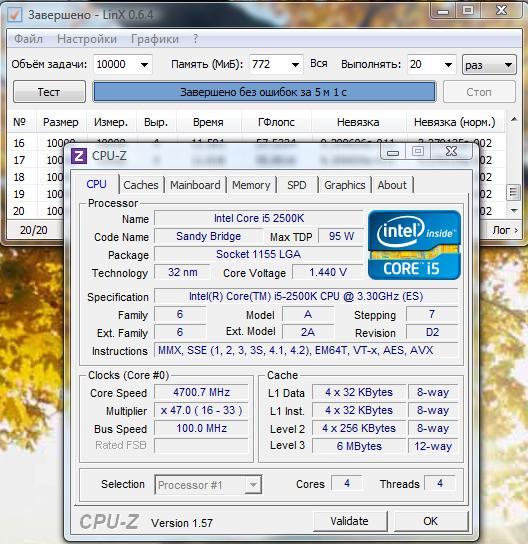Click the Стоп button in LinX

[x=479, y=92]
